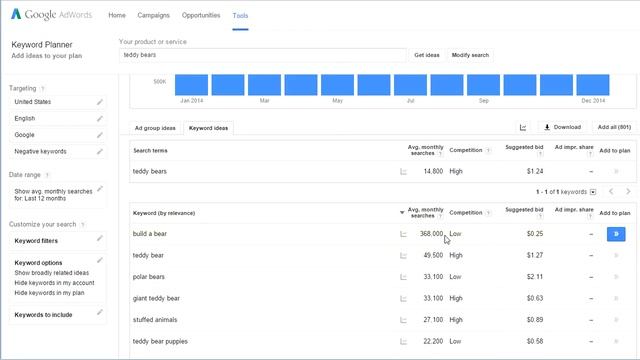This screenshot has height=360, width=640.
Task: Go to next page of search terms
Action: point(628,191)
